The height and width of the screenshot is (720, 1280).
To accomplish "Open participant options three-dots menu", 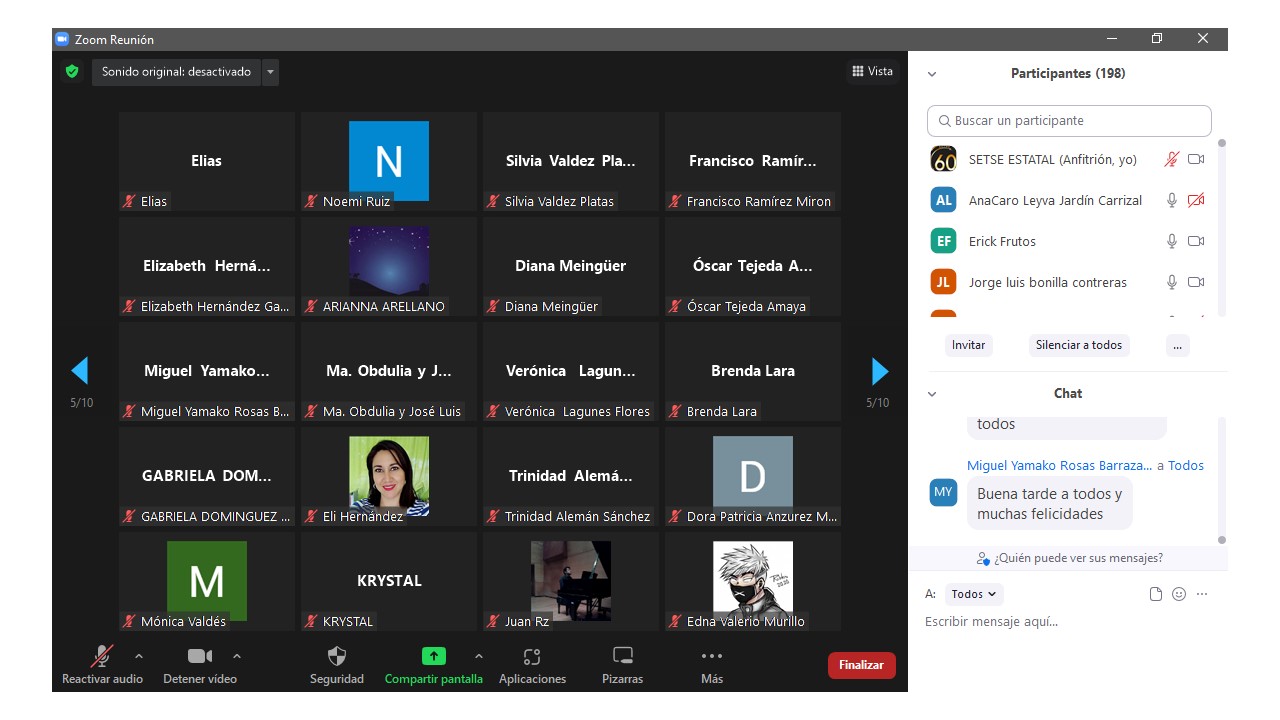I will click(x=1177, y=345).
